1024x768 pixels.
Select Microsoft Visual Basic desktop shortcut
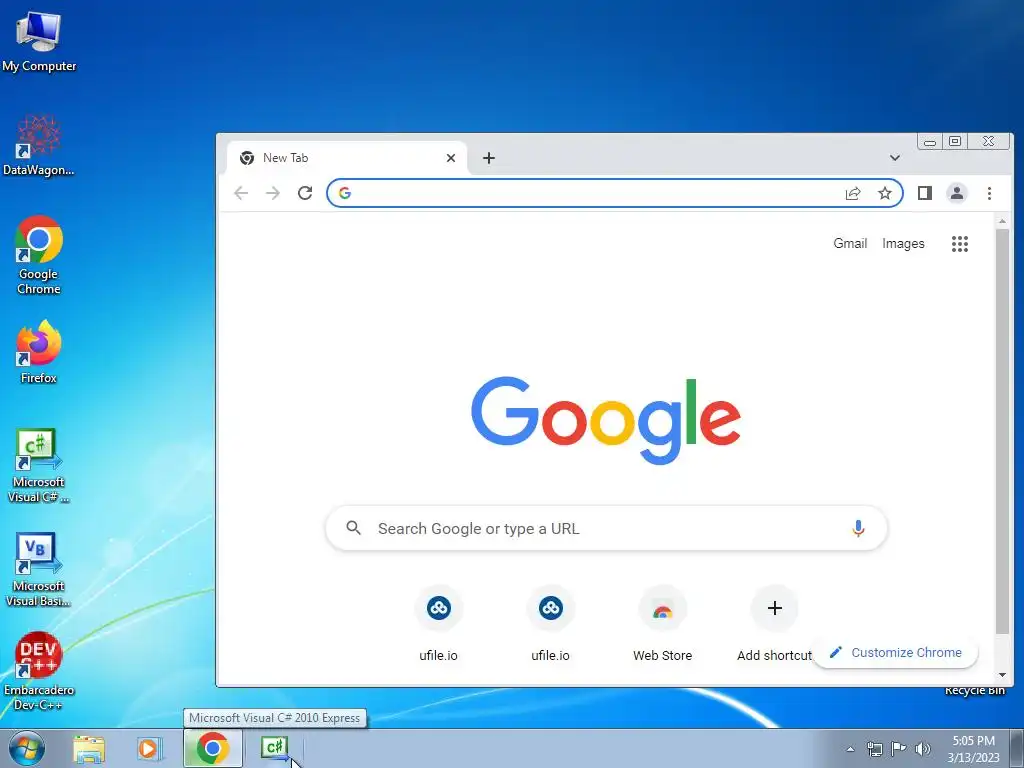[x=39, y=569]
